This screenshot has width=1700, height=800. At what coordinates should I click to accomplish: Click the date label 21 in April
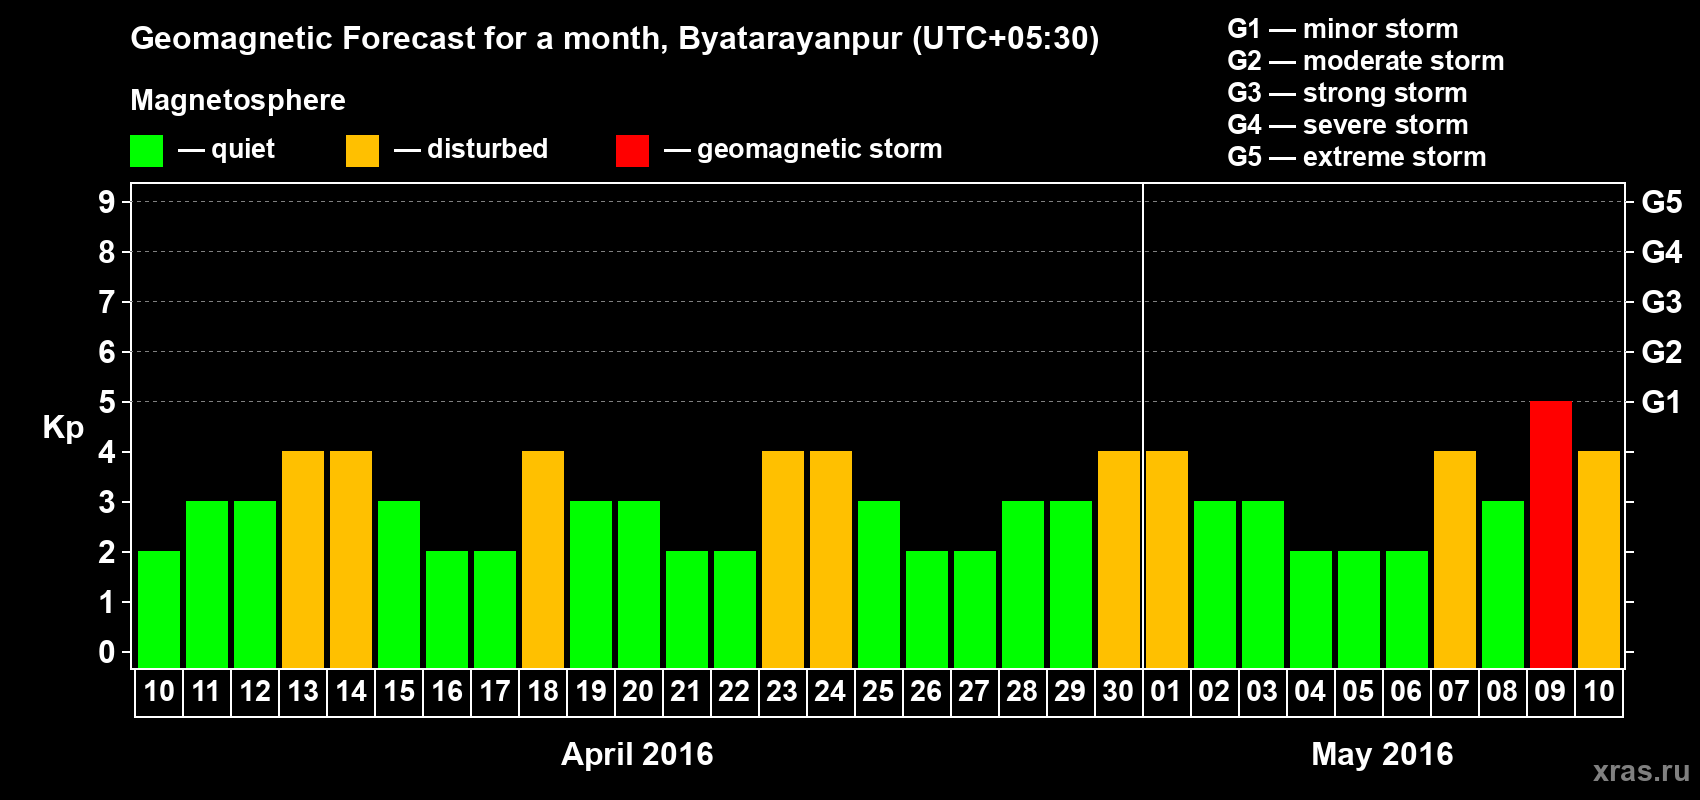click(686, 692)
